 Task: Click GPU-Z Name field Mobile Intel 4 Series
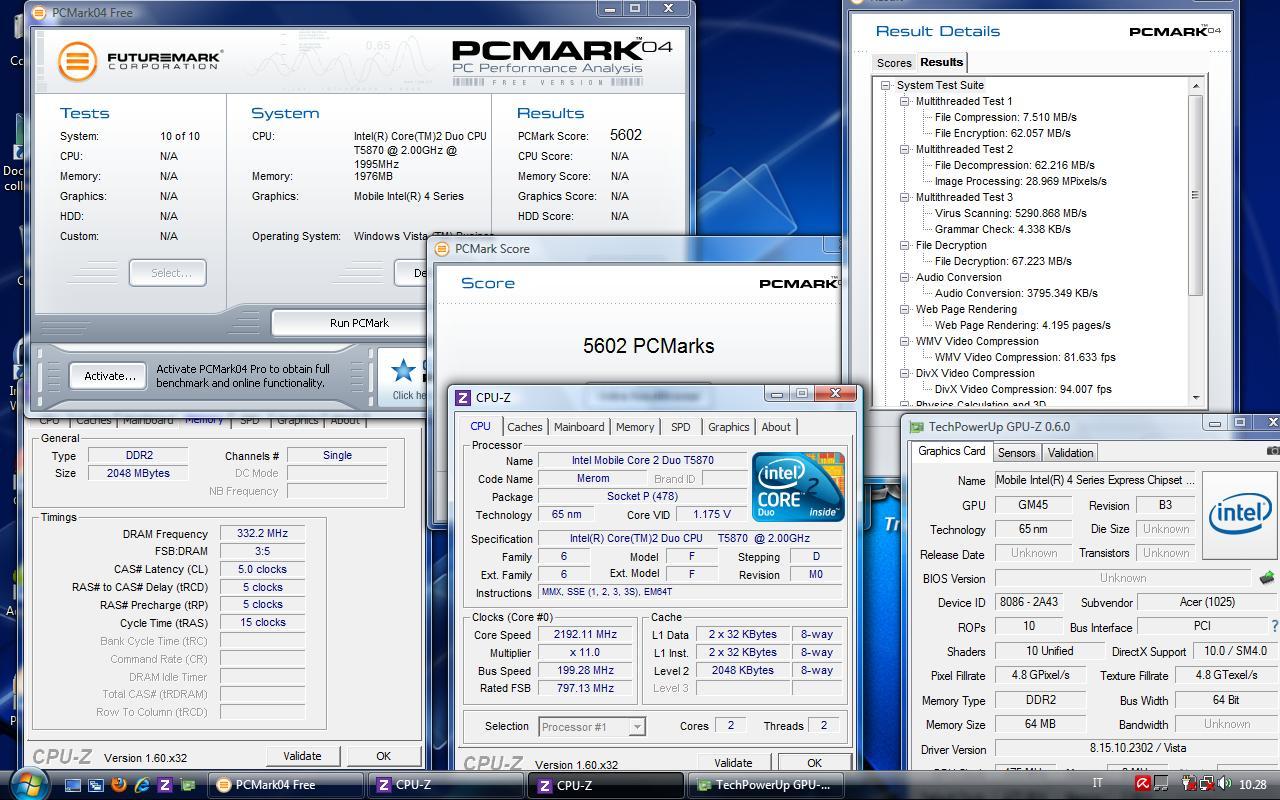(x=1095, y=481)
